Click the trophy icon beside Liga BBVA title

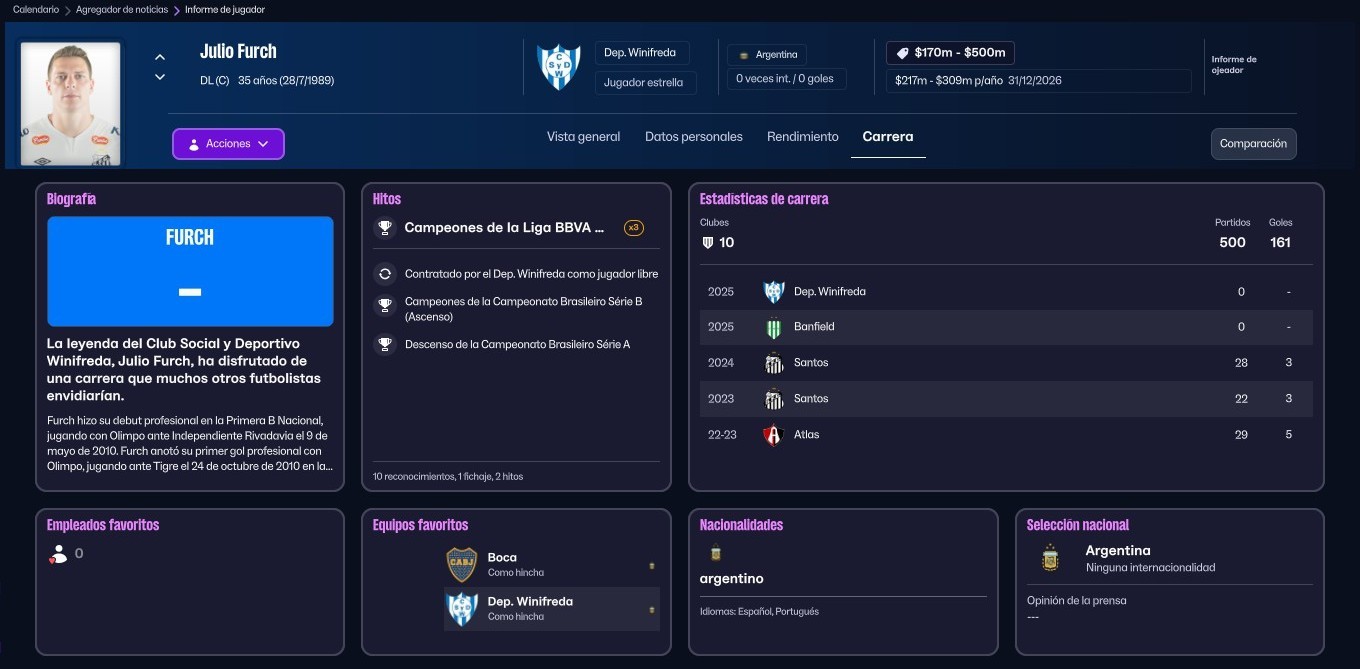click(x=384, y=228)
